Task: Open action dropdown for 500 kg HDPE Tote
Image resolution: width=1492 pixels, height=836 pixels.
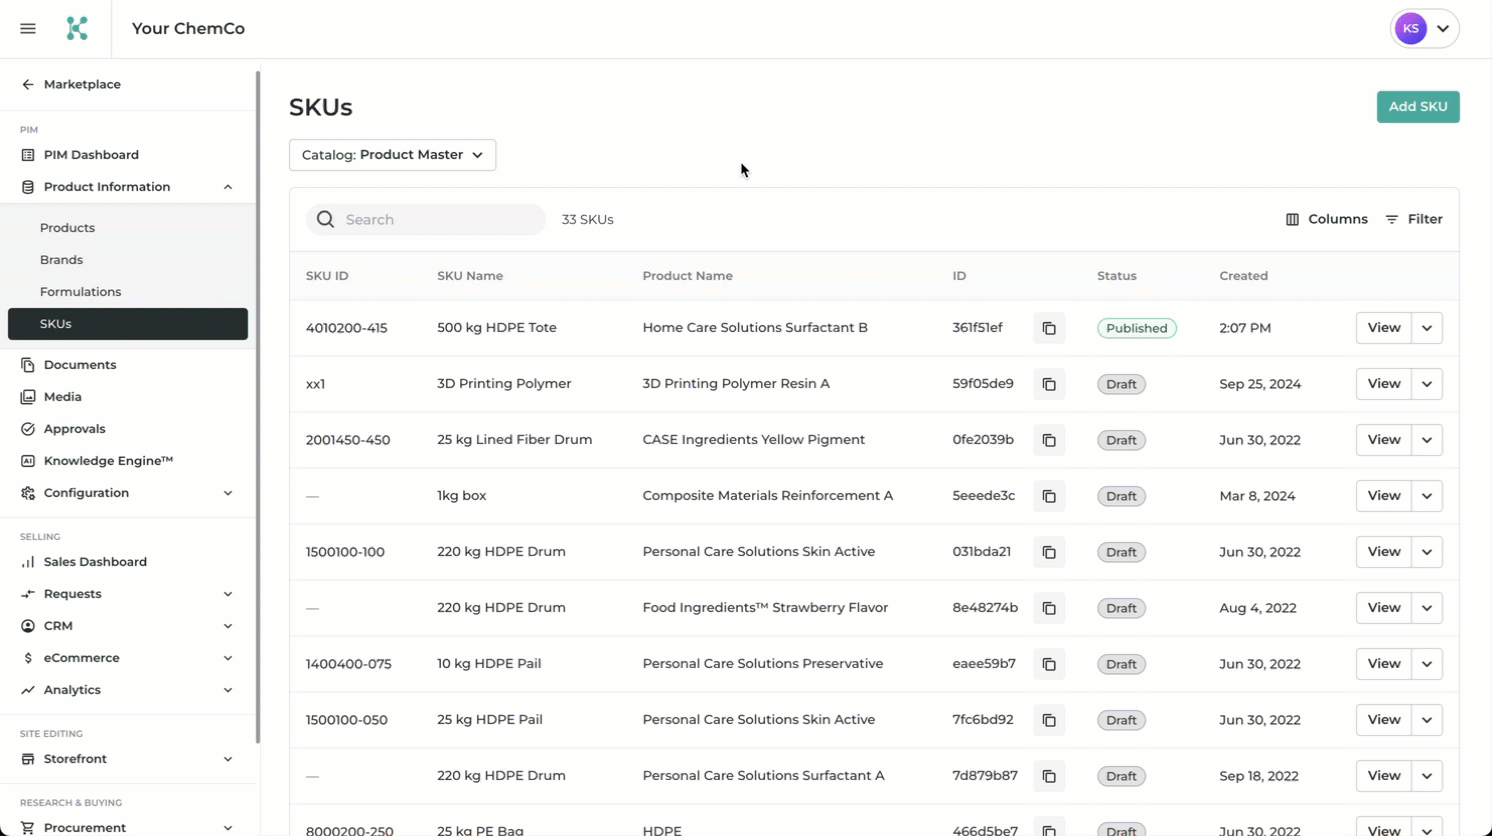Action: [1427, 328]
